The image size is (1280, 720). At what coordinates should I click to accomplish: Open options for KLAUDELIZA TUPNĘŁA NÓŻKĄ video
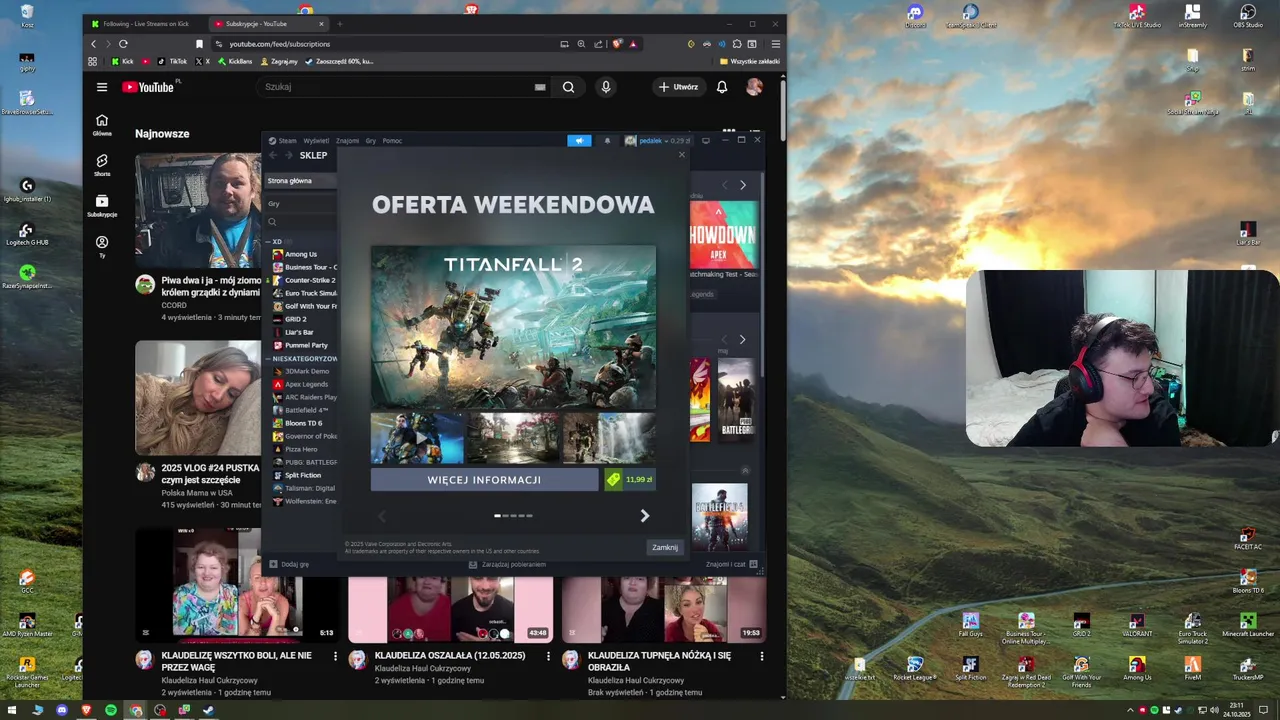coord(761,656)
